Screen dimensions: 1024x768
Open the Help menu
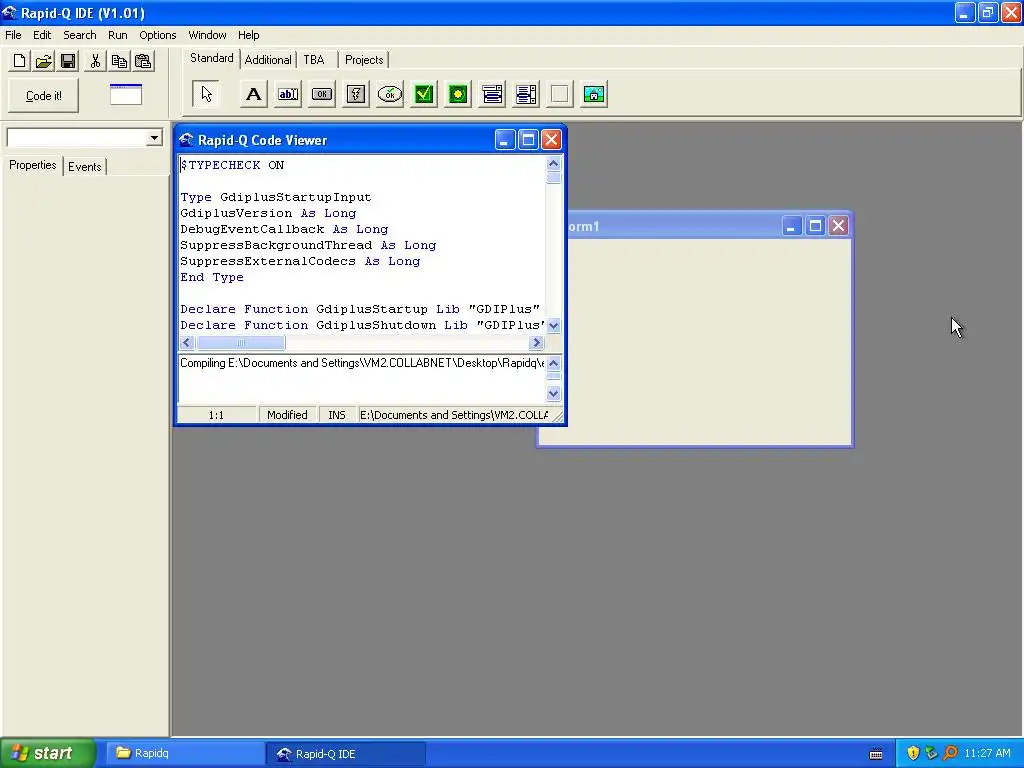(x=248, y=35)
